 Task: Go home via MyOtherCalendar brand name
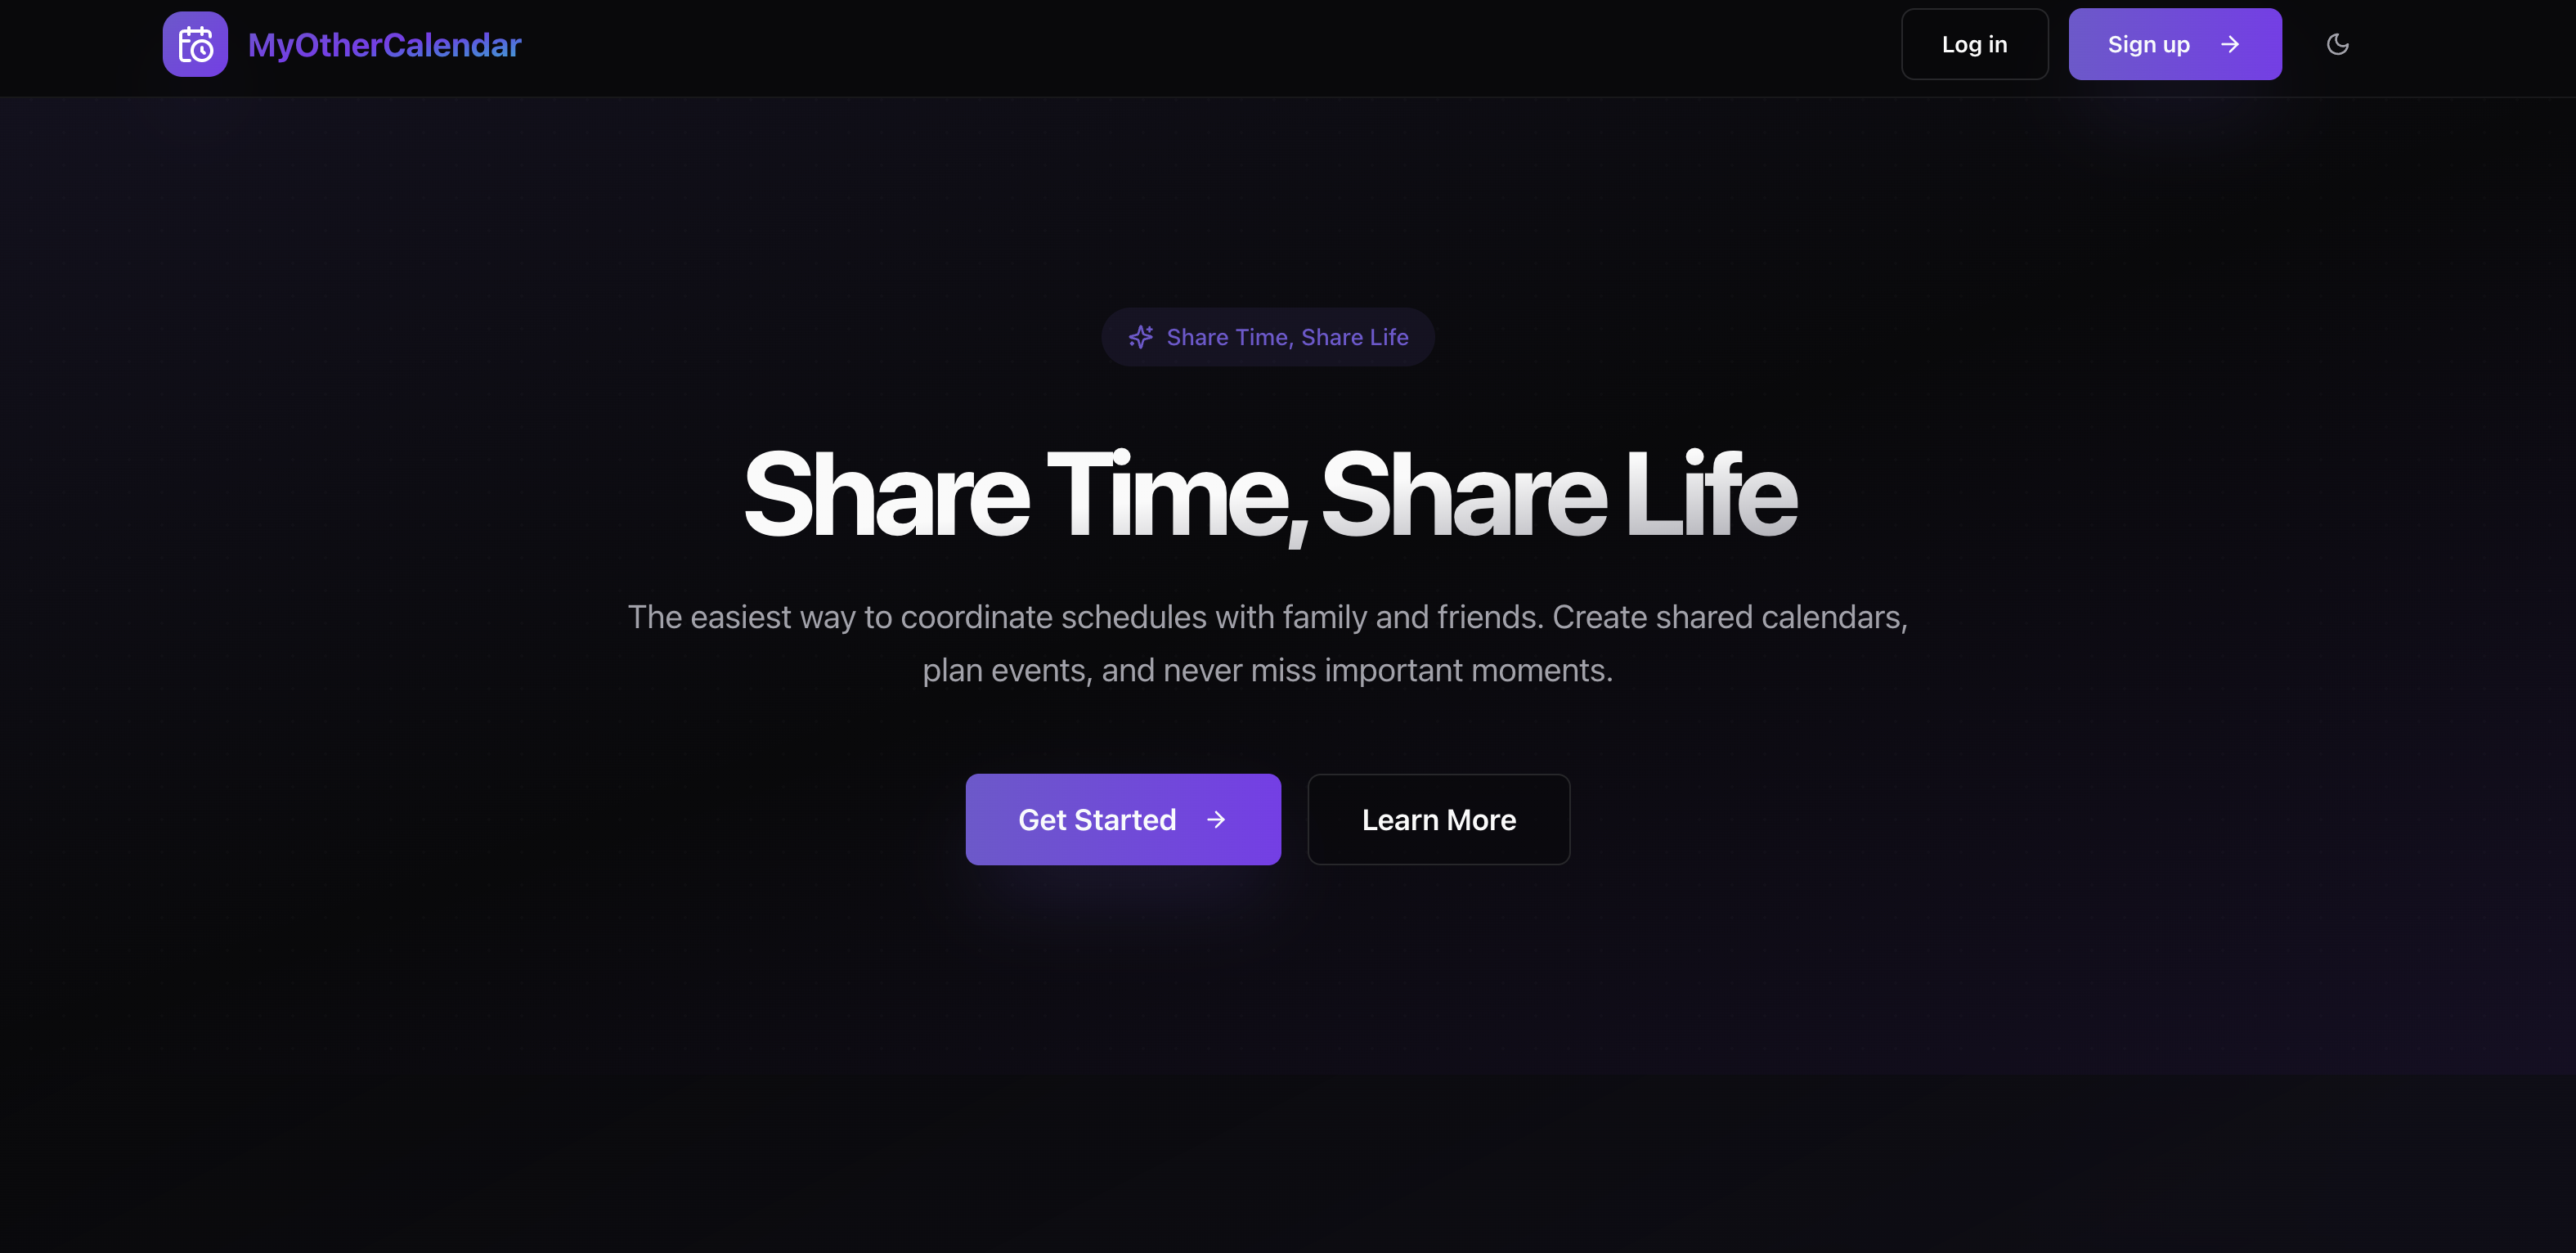click(x=384, y=45)
